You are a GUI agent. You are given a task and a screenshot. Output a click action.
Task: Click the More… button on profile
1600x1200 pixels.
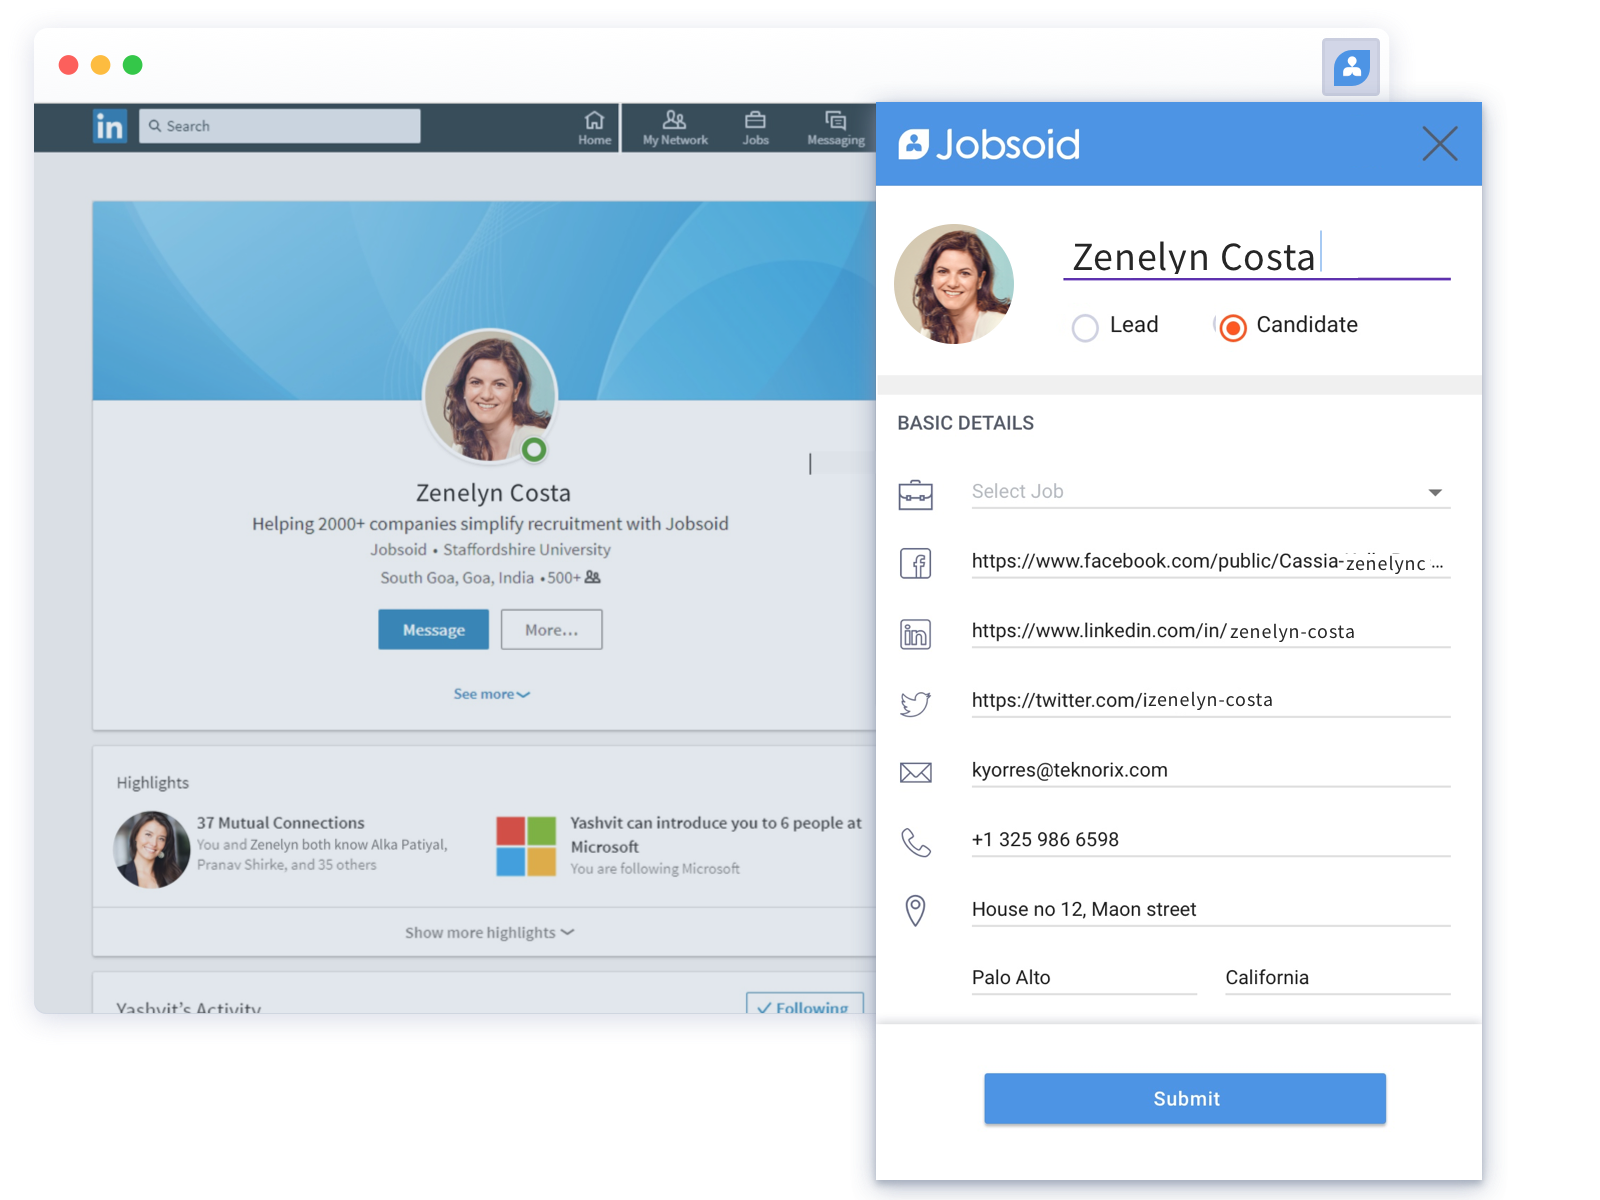(551, 630)
